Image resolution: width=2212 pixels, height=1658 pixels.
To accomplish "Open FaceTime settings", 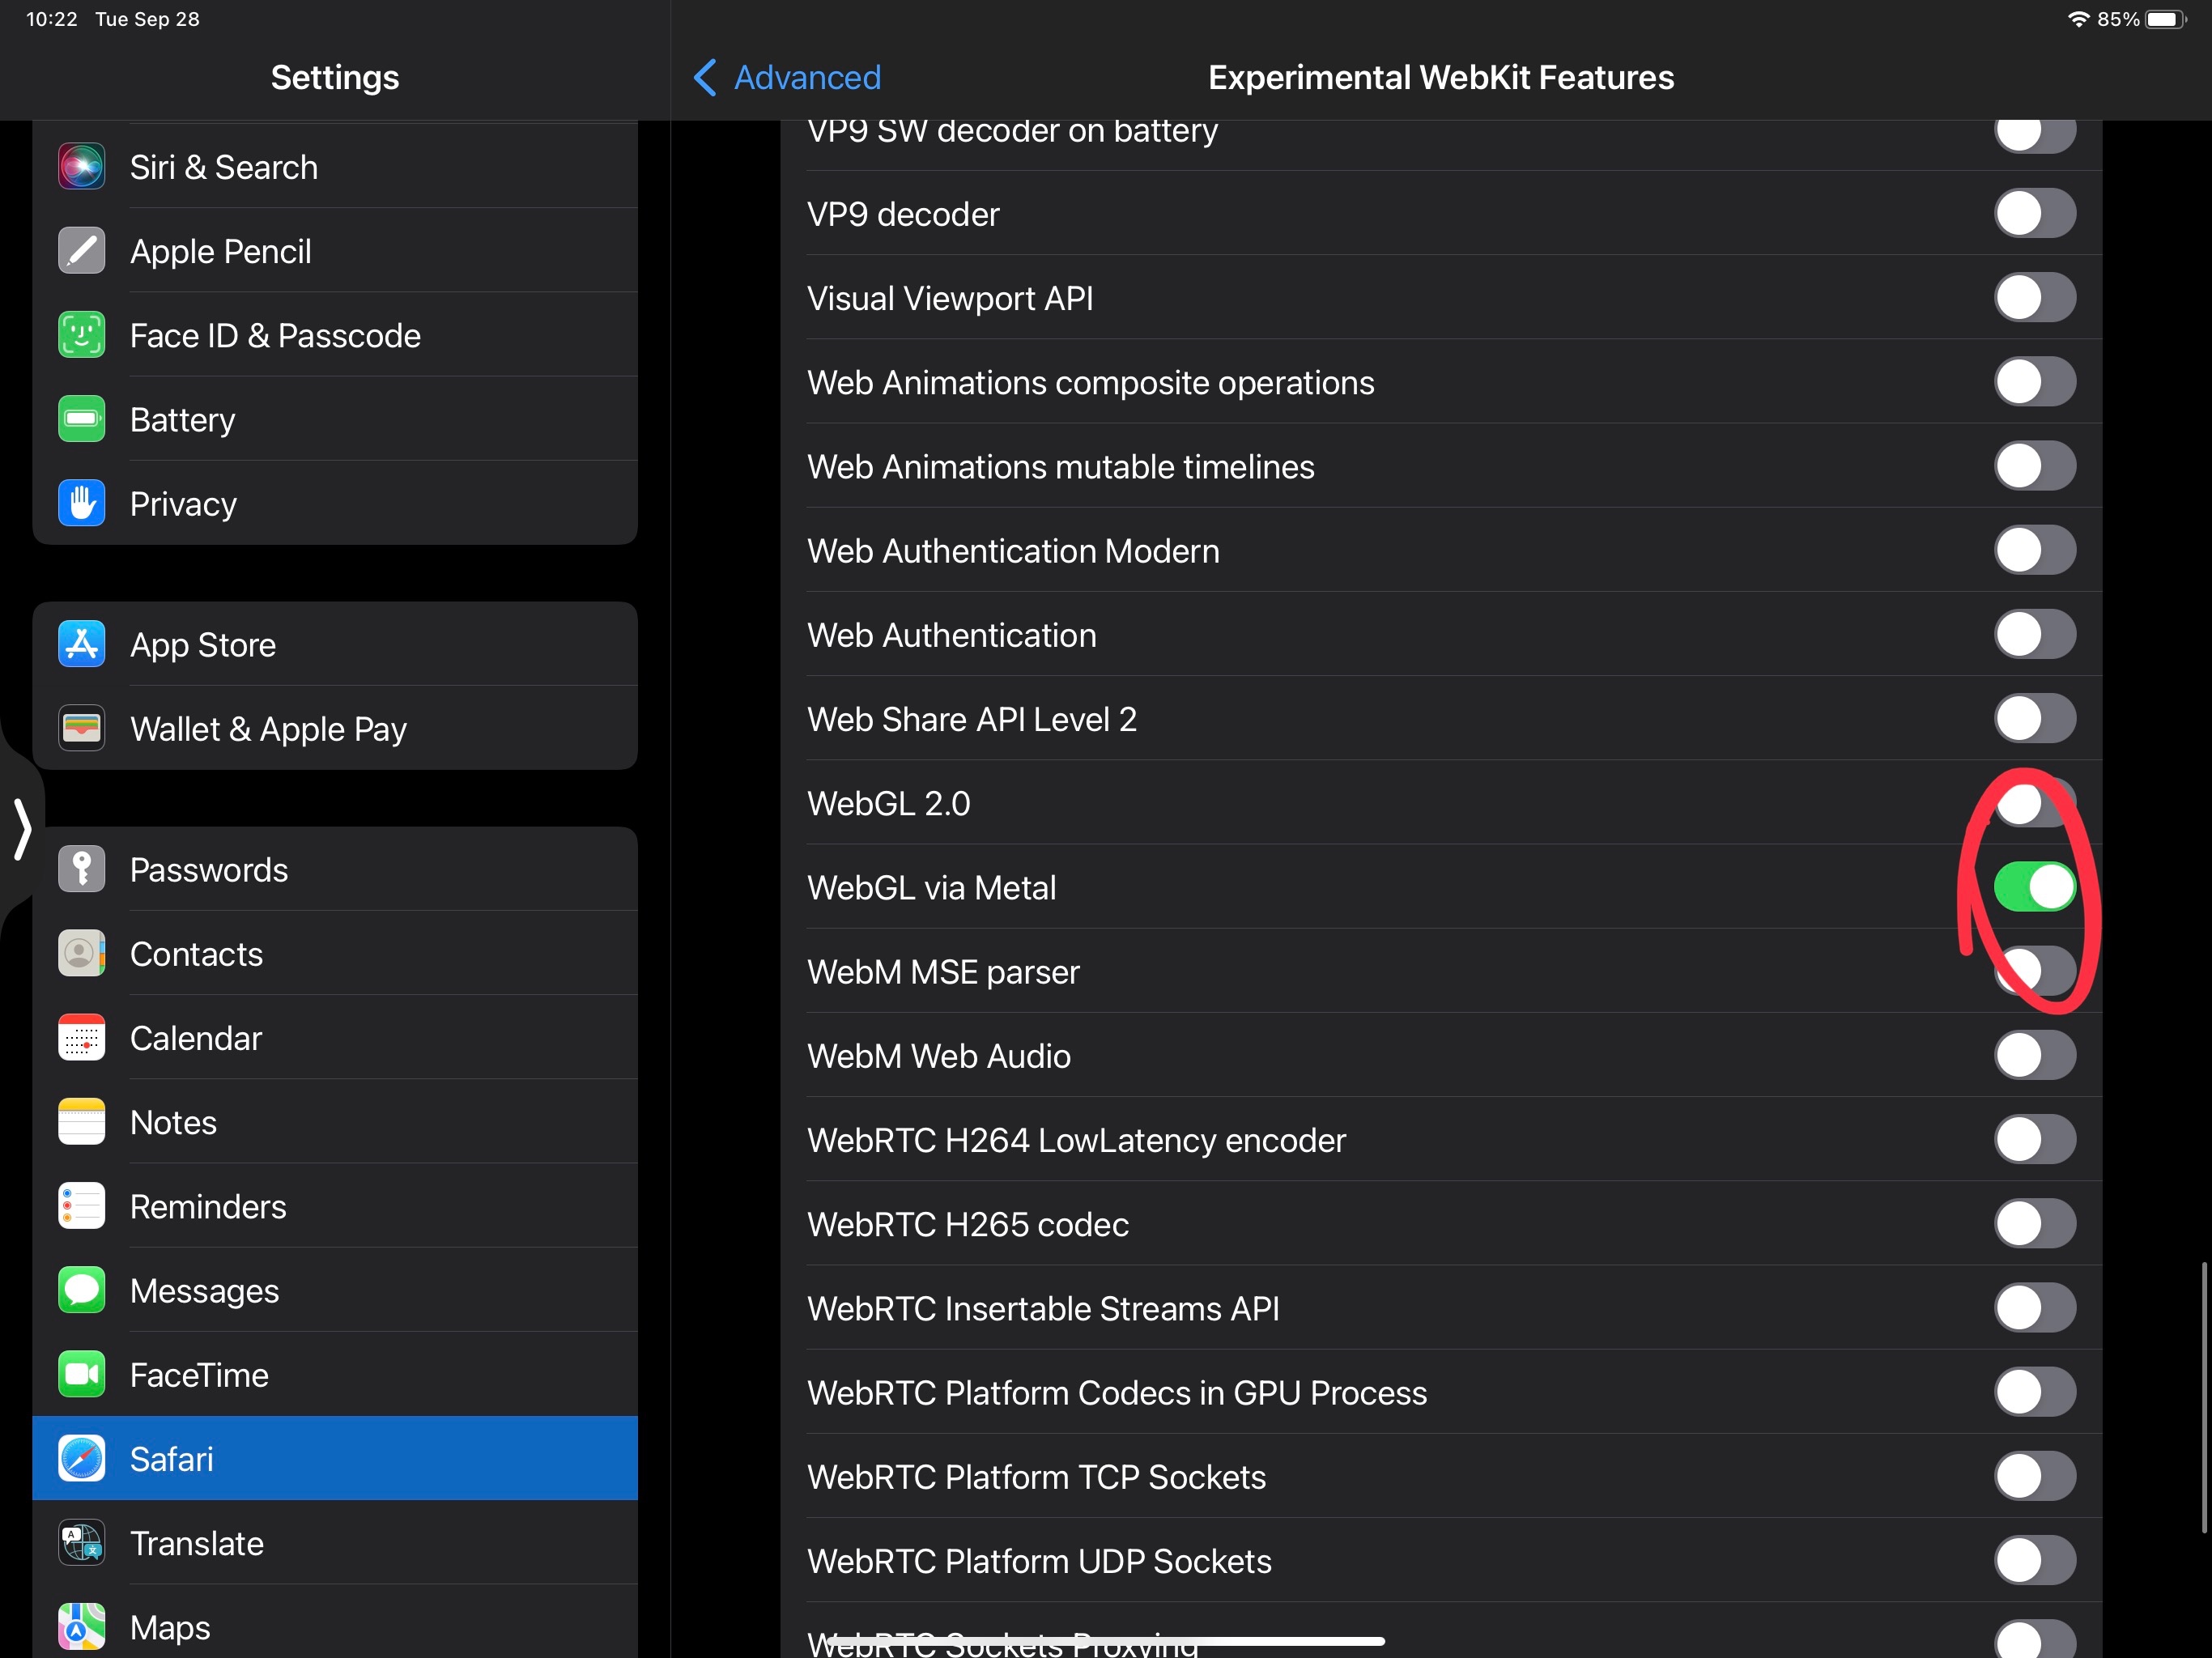I will click(335, 1374).
